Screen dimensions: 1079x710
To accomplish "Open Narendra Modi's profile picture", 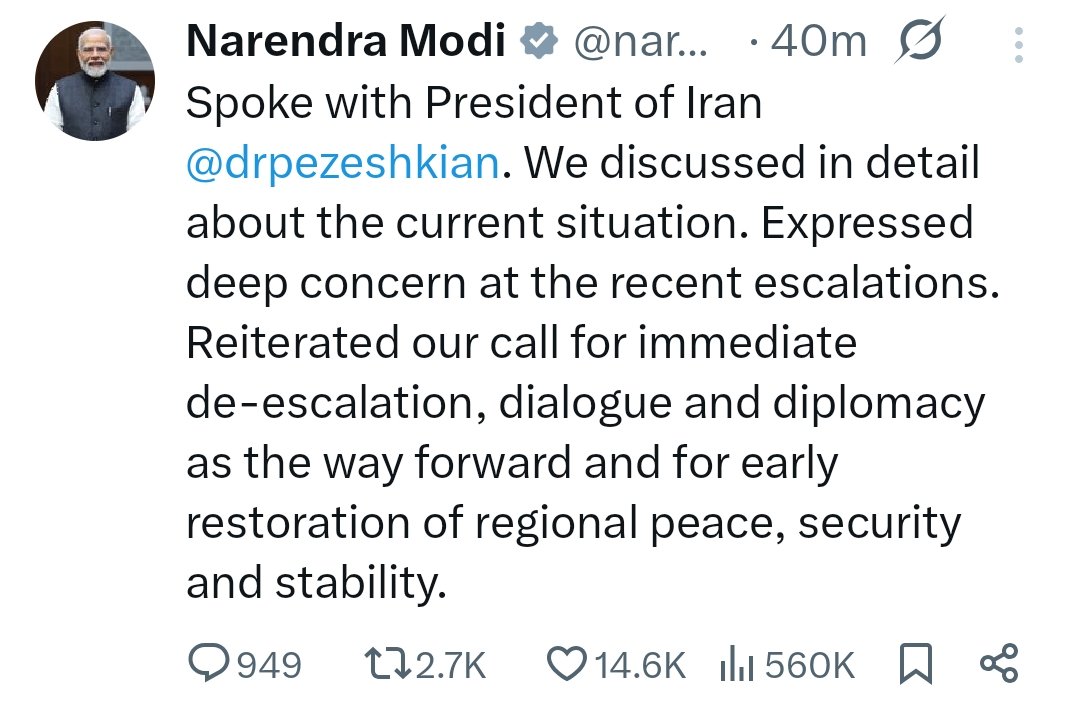I will pyautogui.click(x=95, y=80).
